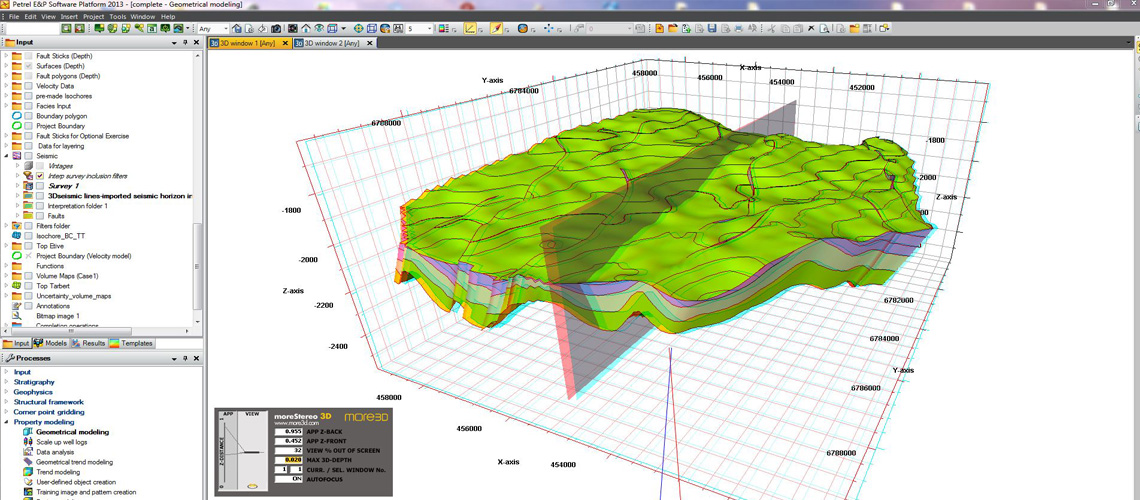Open the Project menu
1140x500 pixels.
(93, 16)
